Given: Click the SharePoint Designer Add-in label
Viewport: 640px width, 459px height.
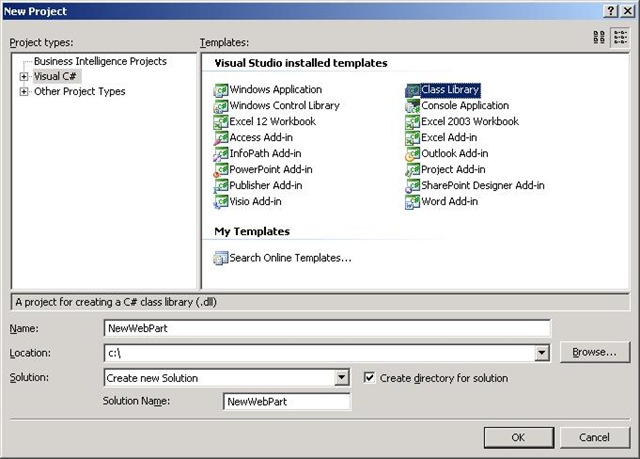Looking at the screenshot, I should (x=482, y=185).
